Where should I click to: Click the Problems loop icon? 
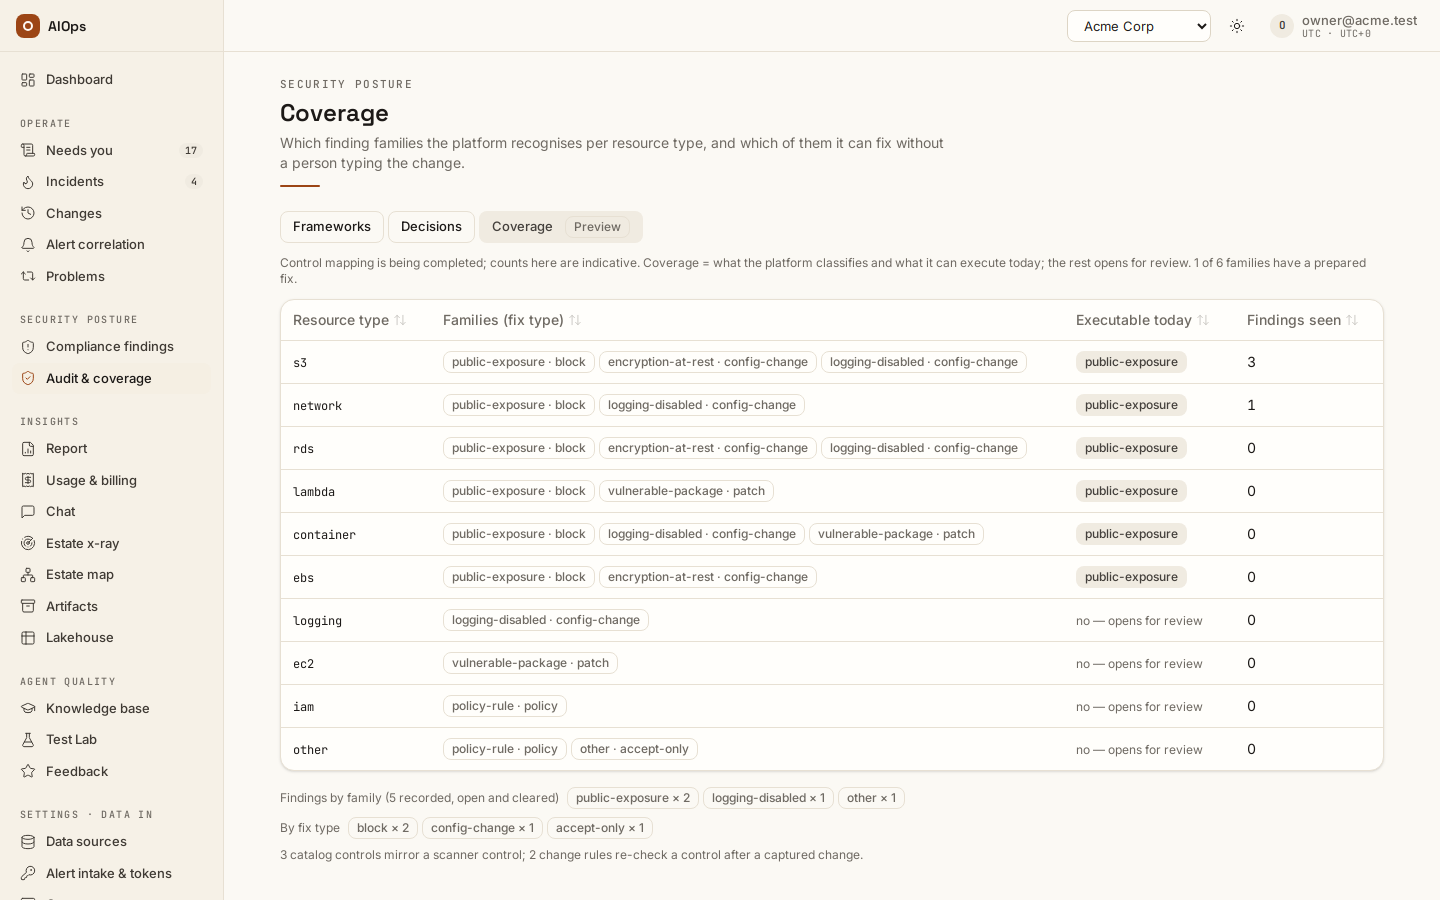(28, 277)
